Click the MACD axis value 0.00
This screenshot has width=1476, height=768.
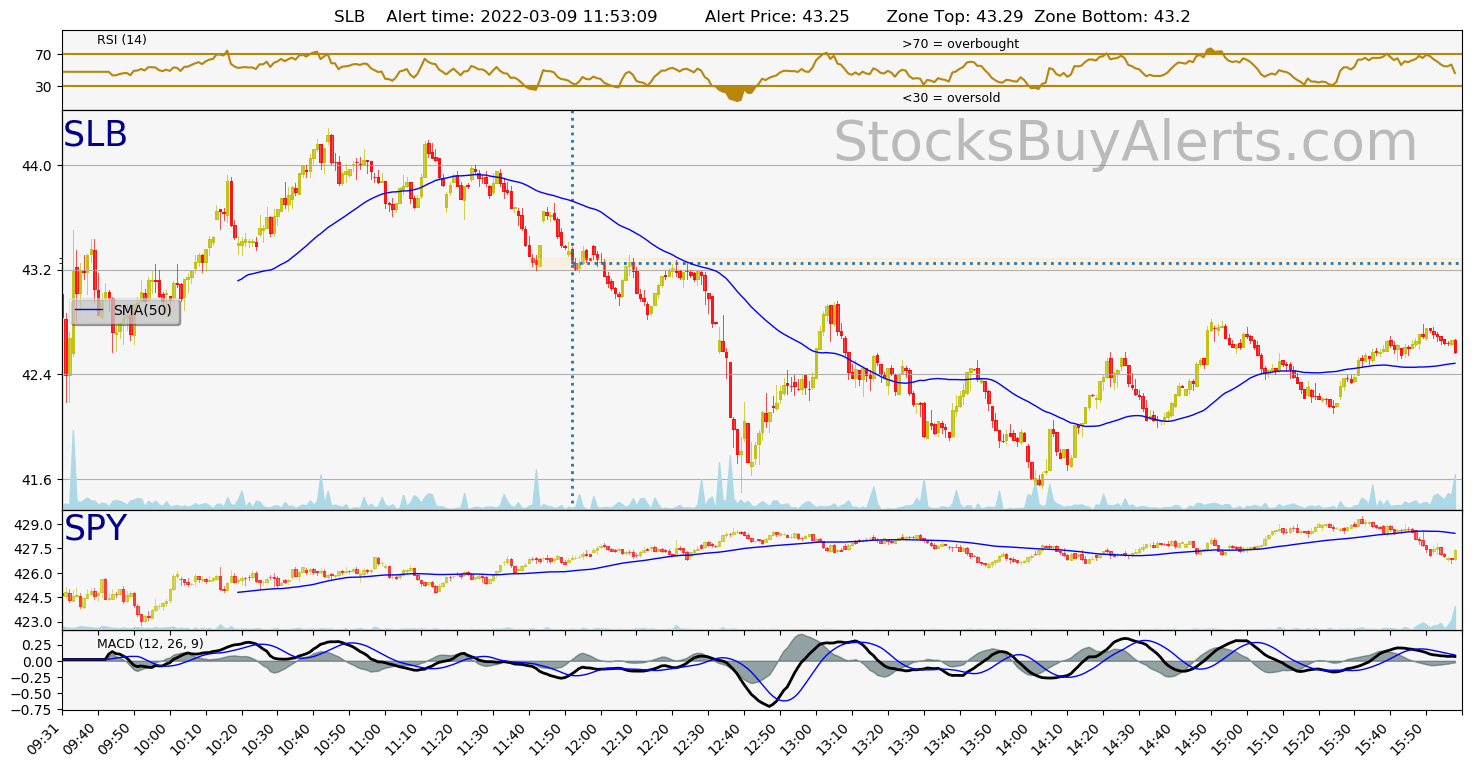[38, 662]
